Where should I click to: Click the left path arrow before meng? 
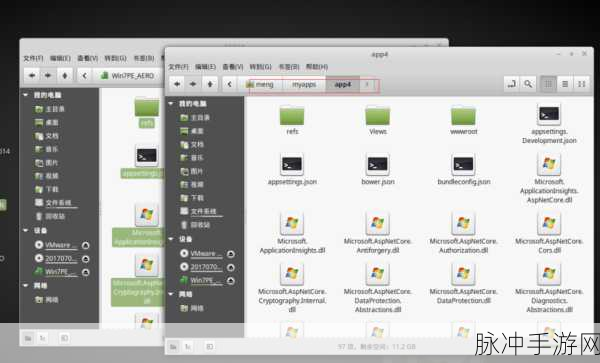click(x=229, y=84)
